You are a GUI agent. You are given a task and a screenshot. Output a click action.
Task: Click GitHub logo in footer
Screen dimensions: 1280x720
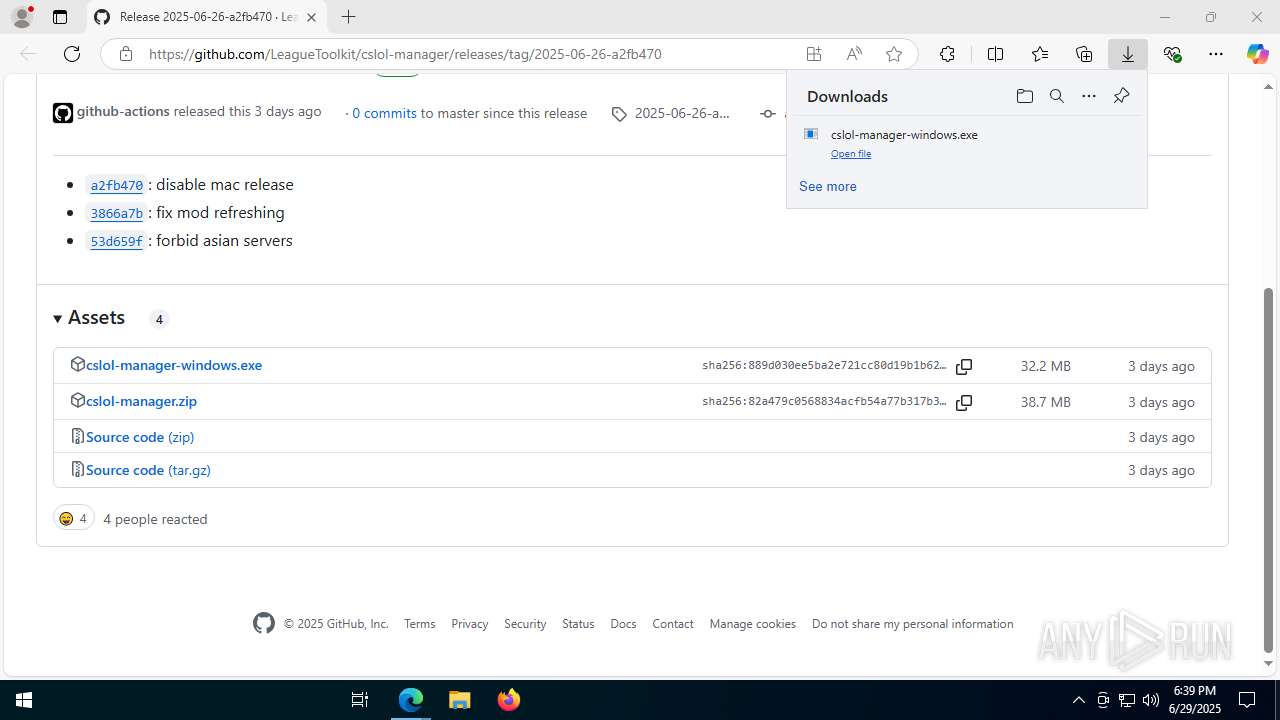pos(263,623)
